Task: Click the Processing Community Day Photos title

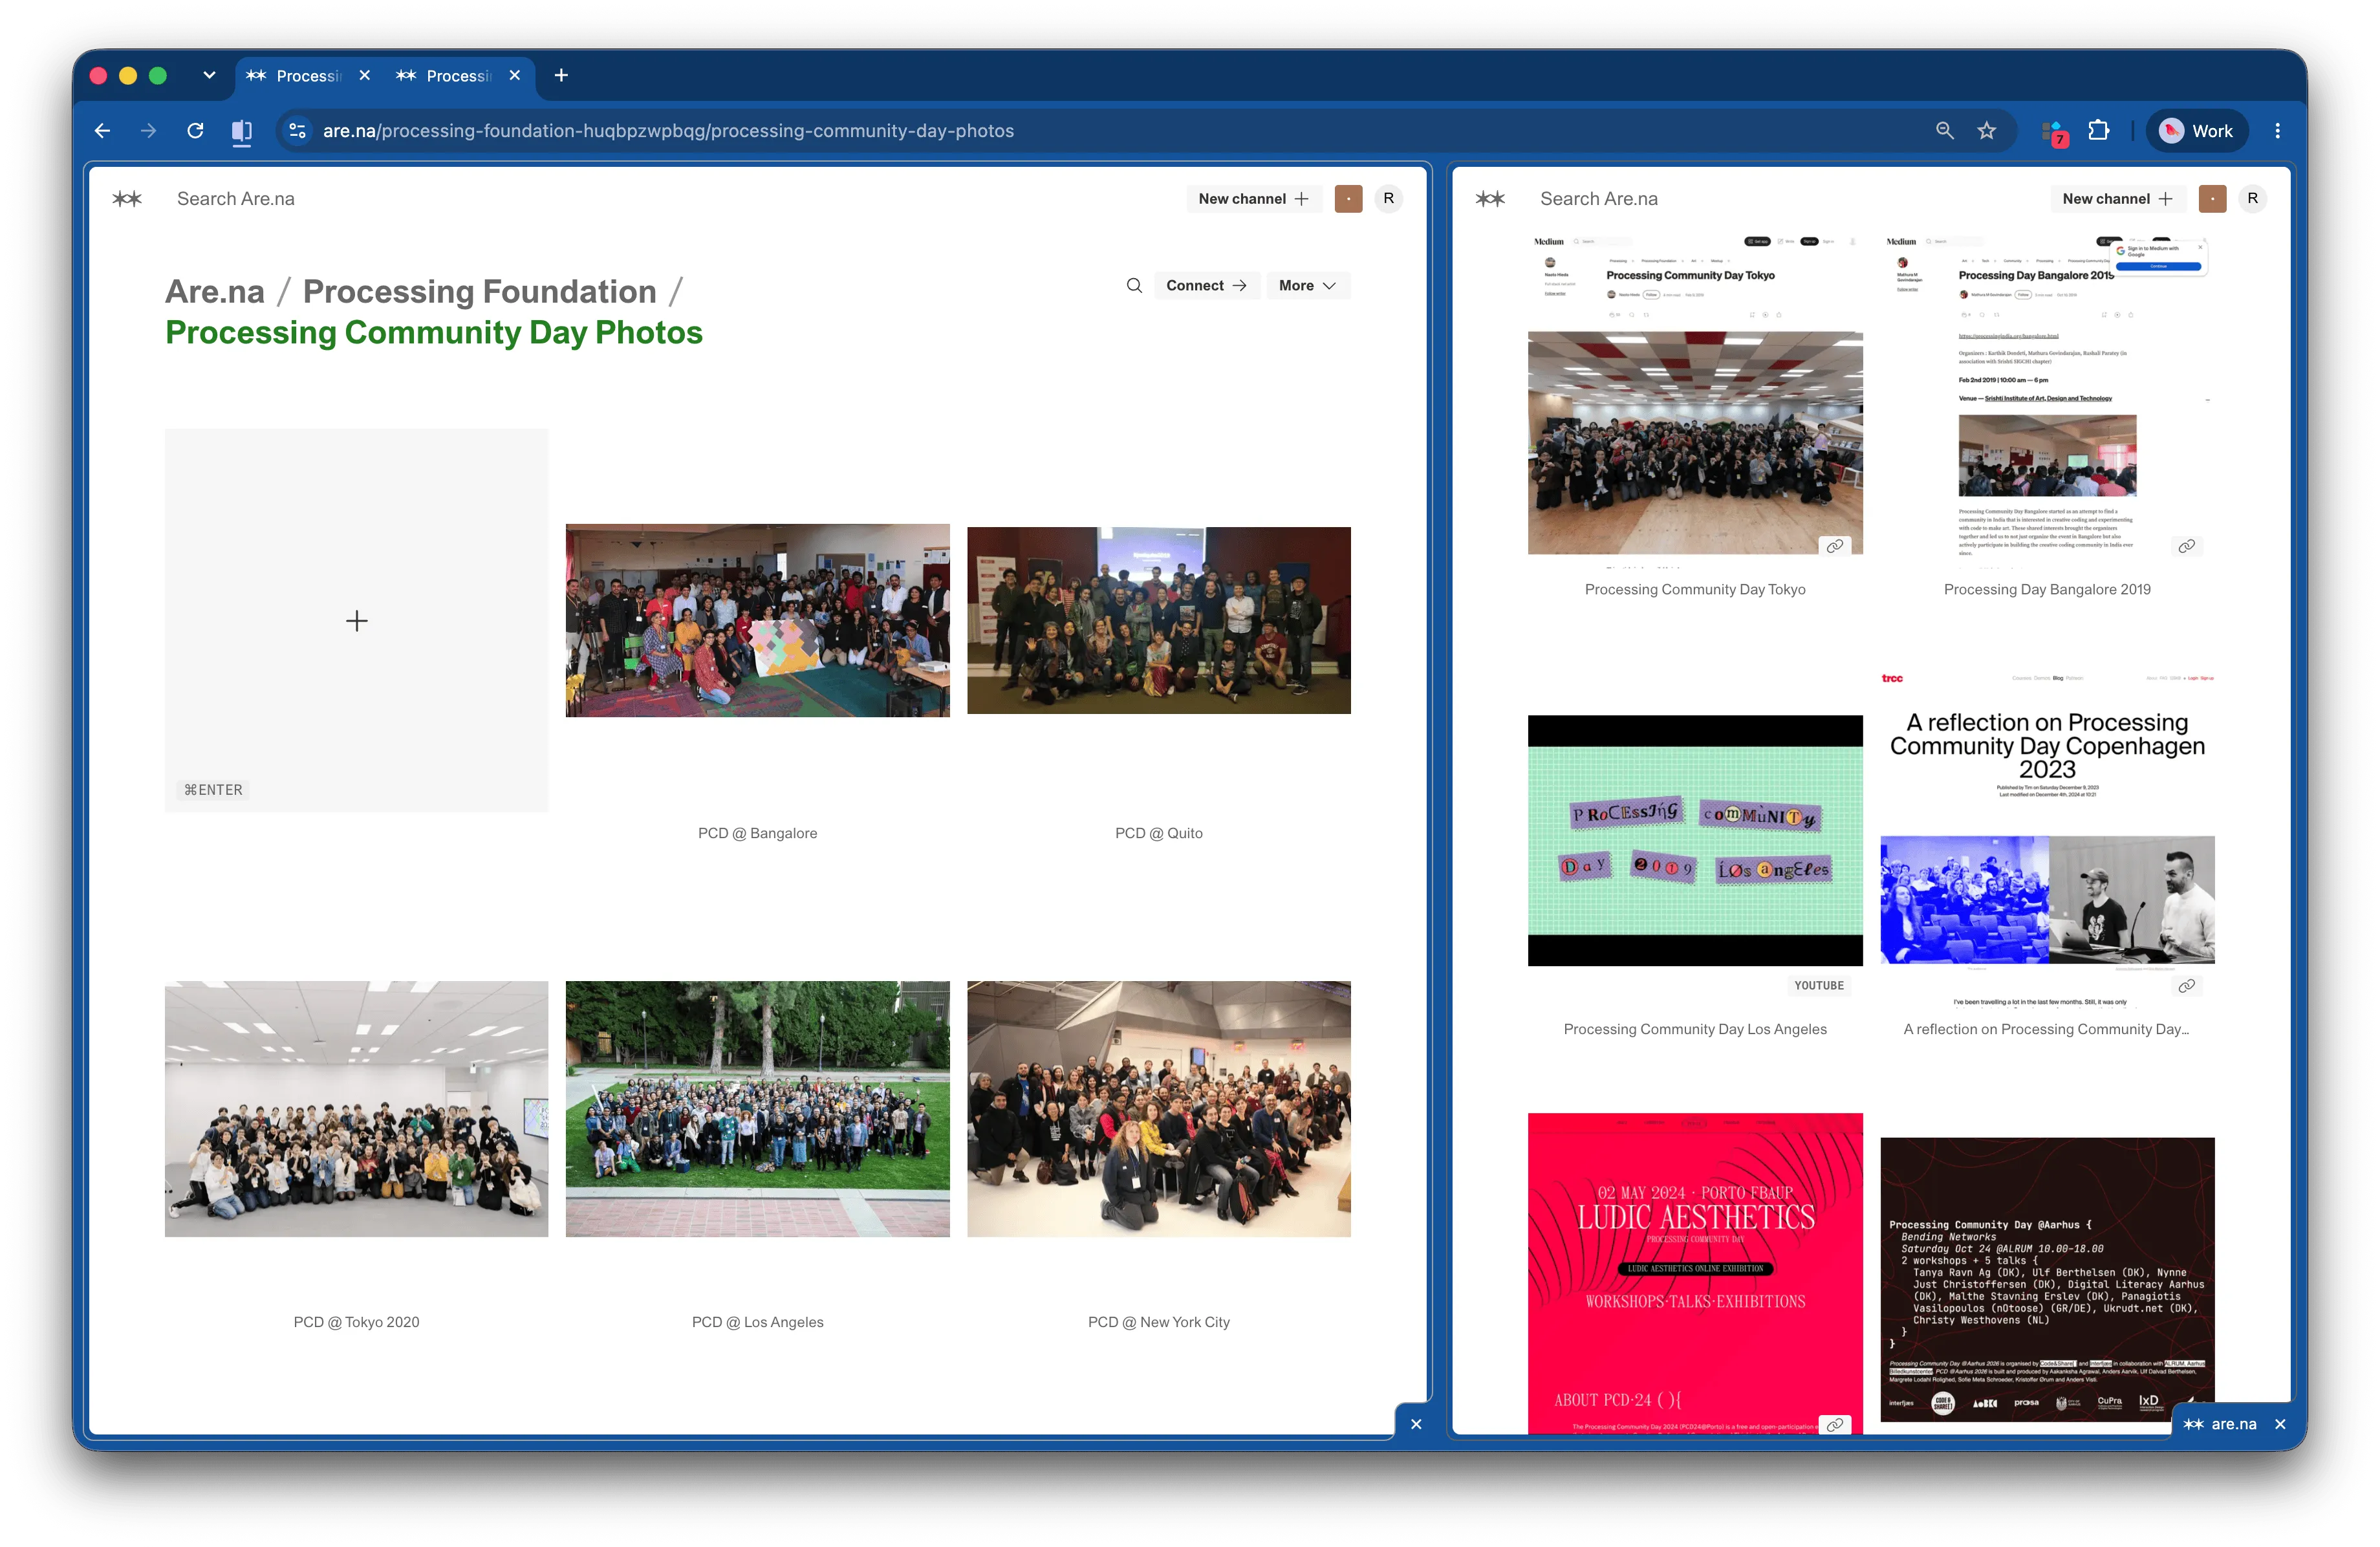Action: [x=434, y=333]
